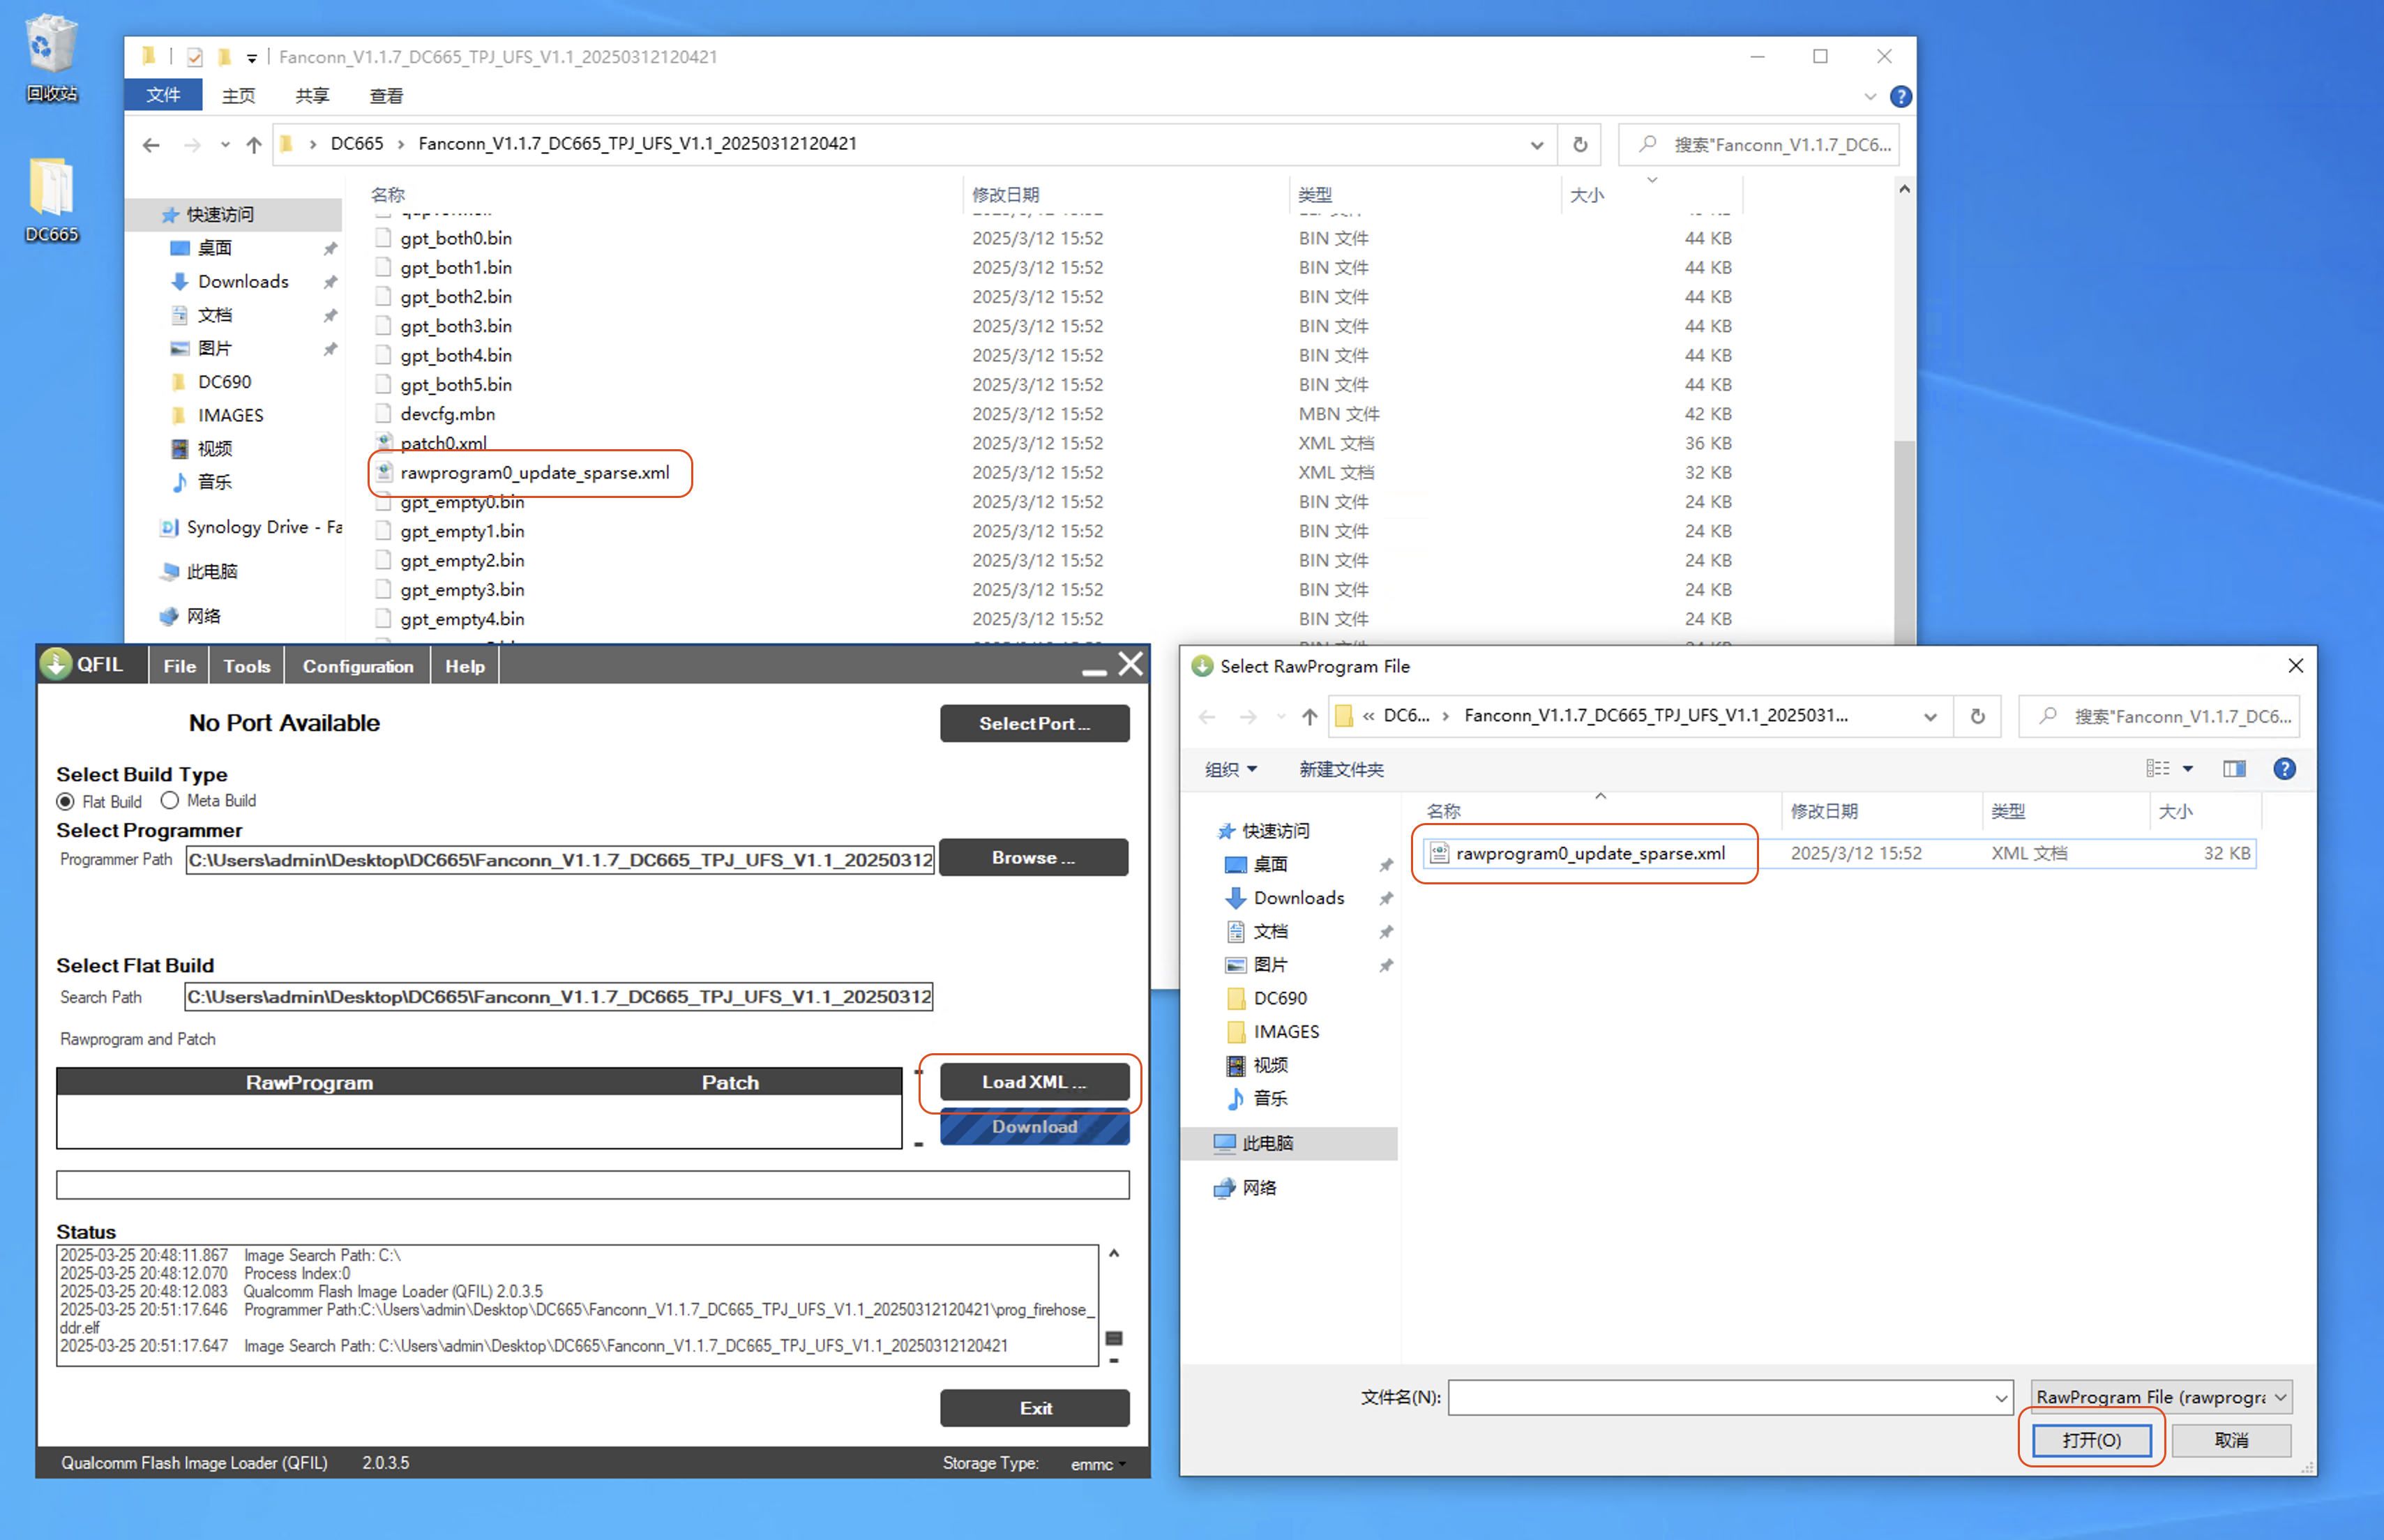Open DC690 folder in Explorer sidebar

point(224,382)
